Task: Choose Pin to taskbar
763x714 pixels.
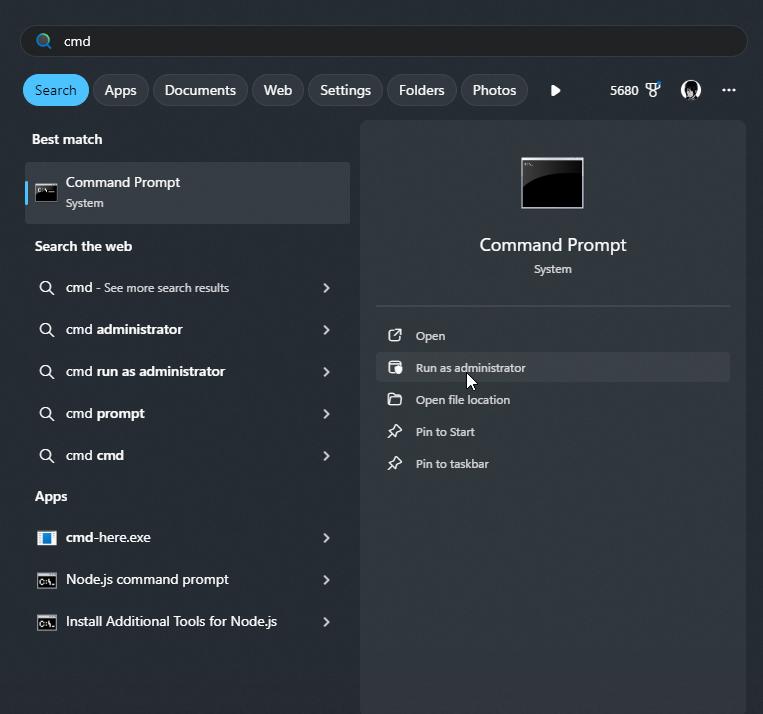Action: [x=553, y=464]
